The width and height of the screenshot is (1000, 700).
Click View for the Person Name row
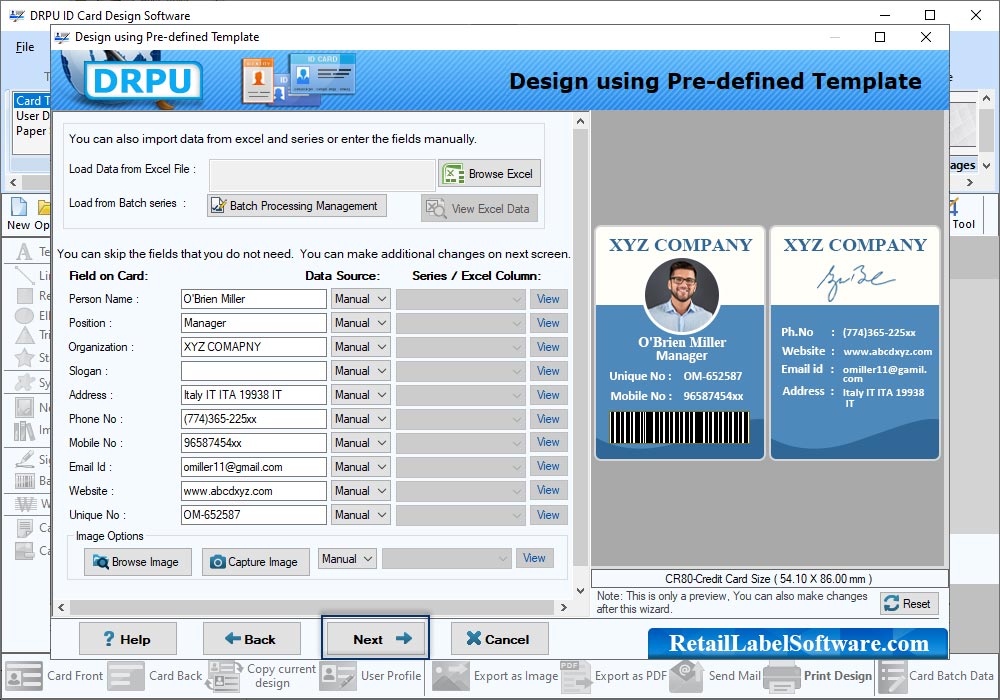pos(548,299)
